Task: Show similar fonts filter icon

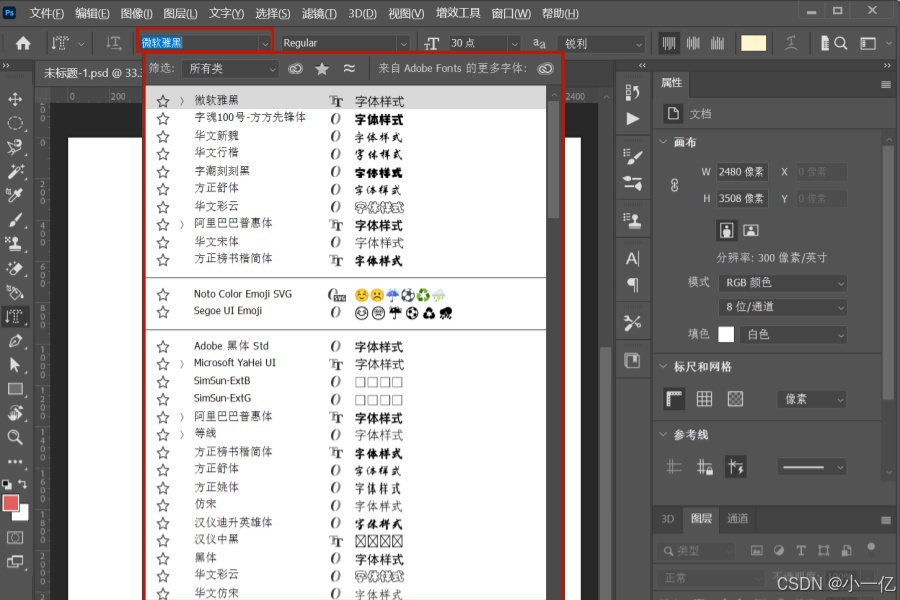Action: tap(349, 68)
